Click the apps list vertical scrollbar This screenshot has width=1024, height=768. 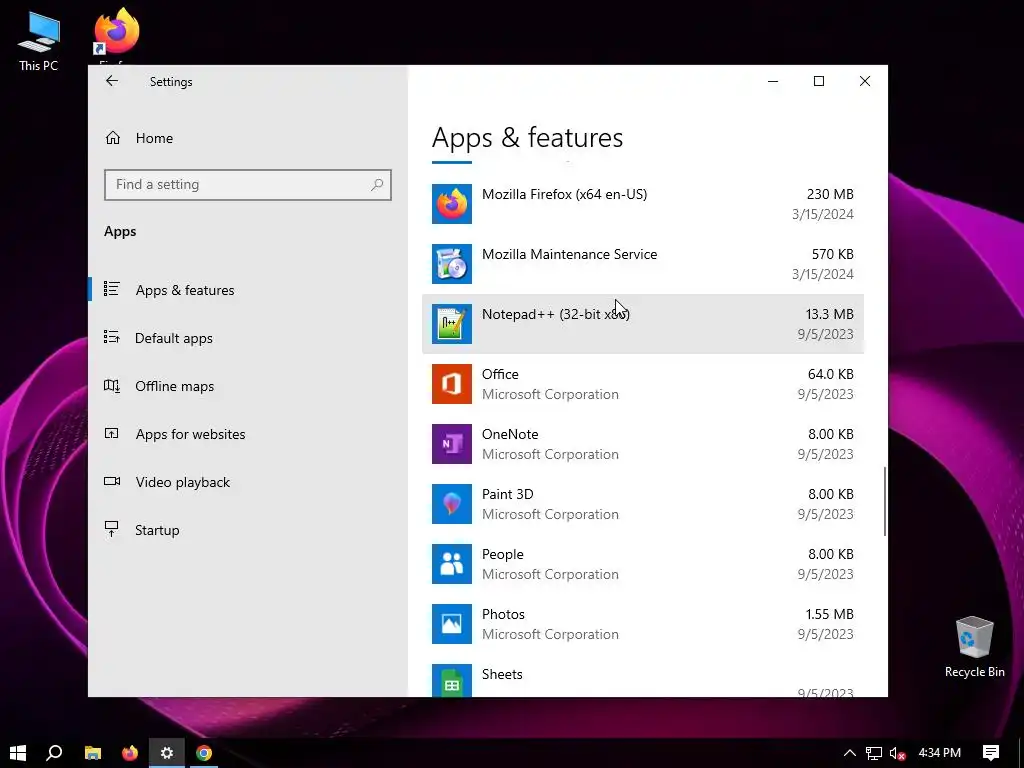885,502
